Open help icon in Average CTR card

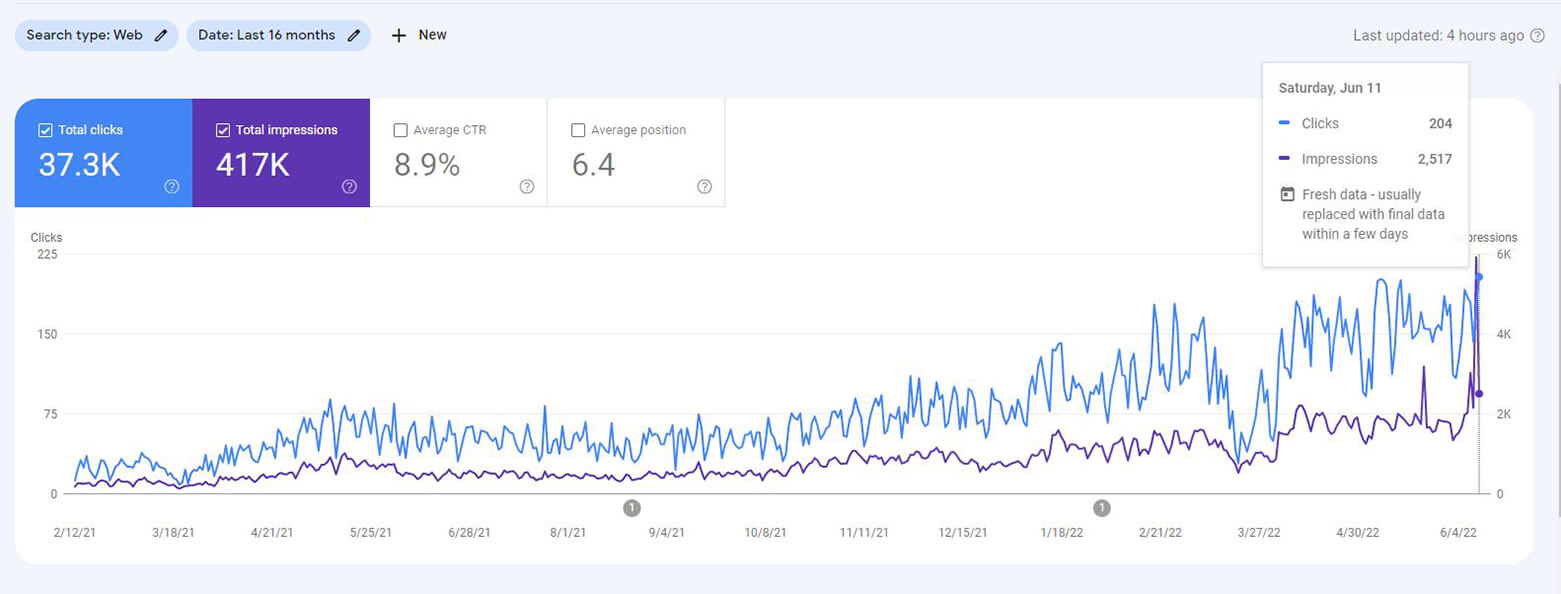(527, 186)
